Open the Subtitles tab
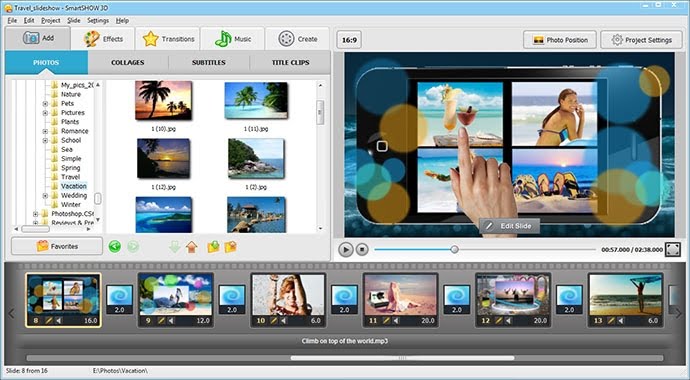Viewport: 690px width, 380px height. (209, 62)
